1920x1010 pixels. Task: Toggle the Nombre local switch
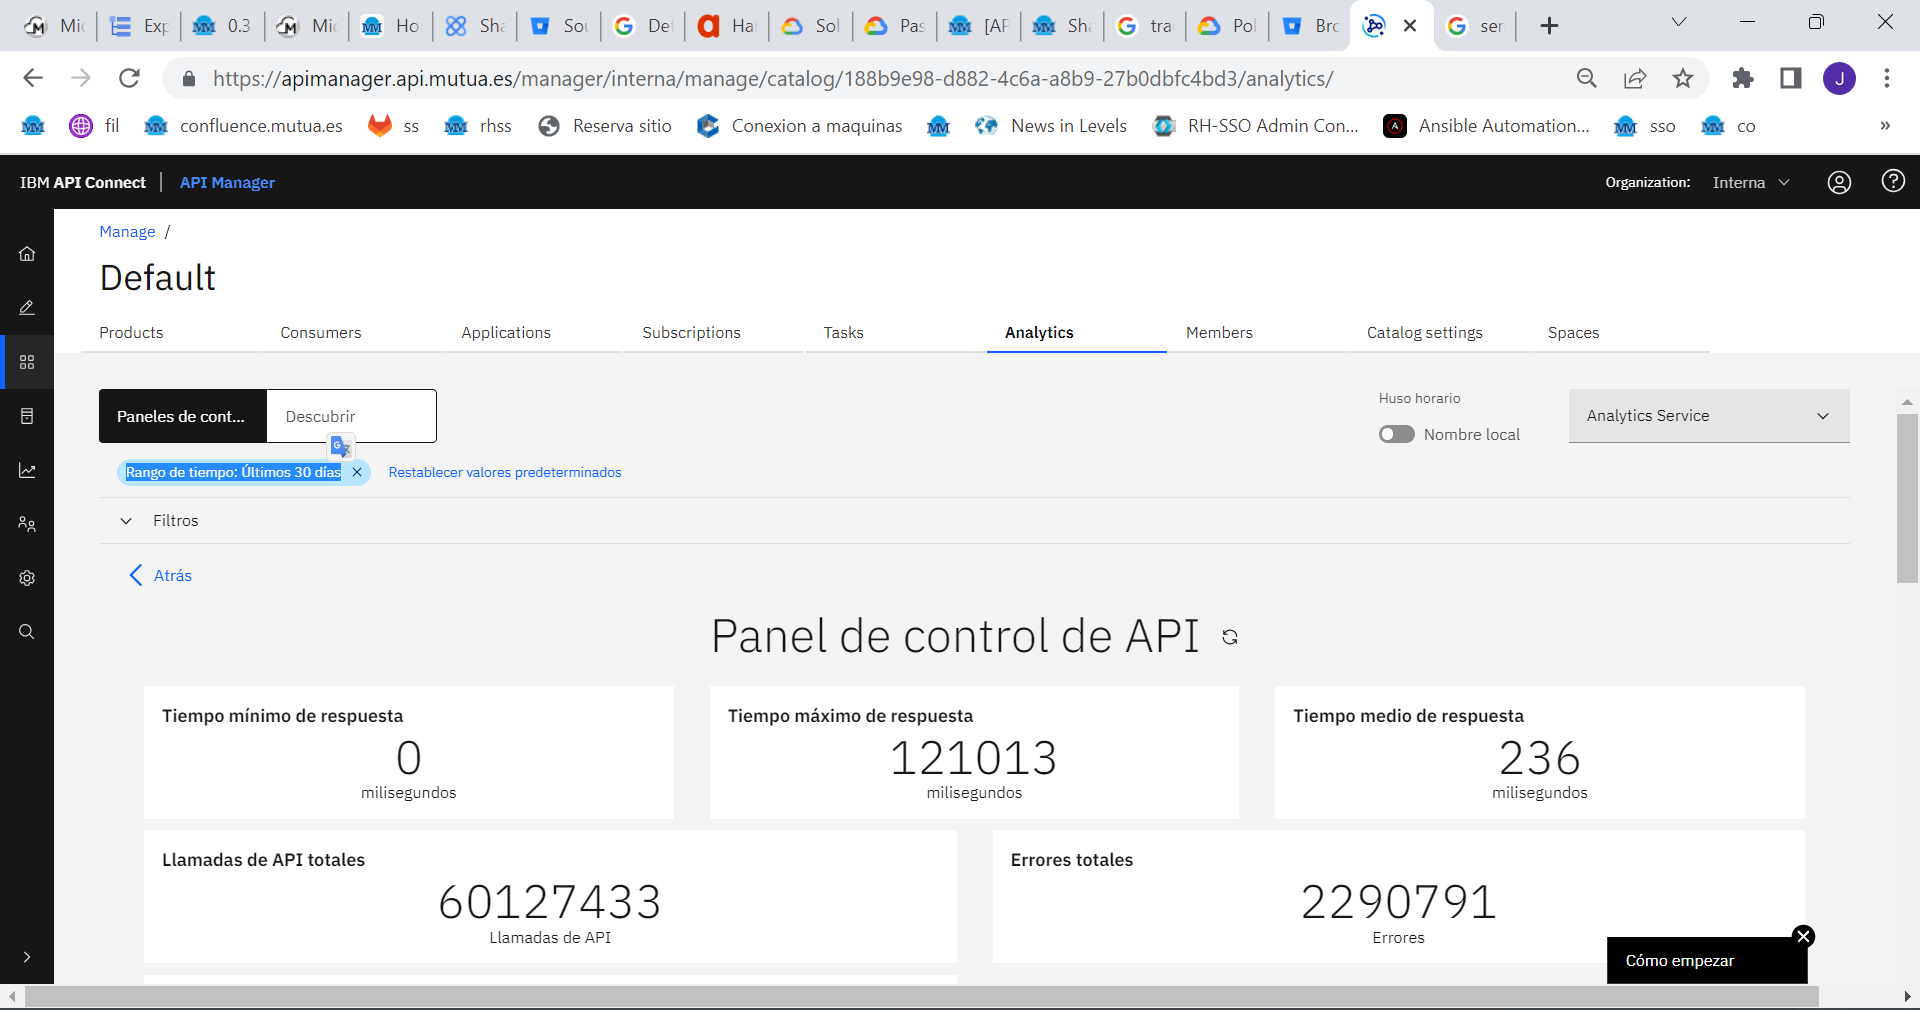[x=1396, y=434]
